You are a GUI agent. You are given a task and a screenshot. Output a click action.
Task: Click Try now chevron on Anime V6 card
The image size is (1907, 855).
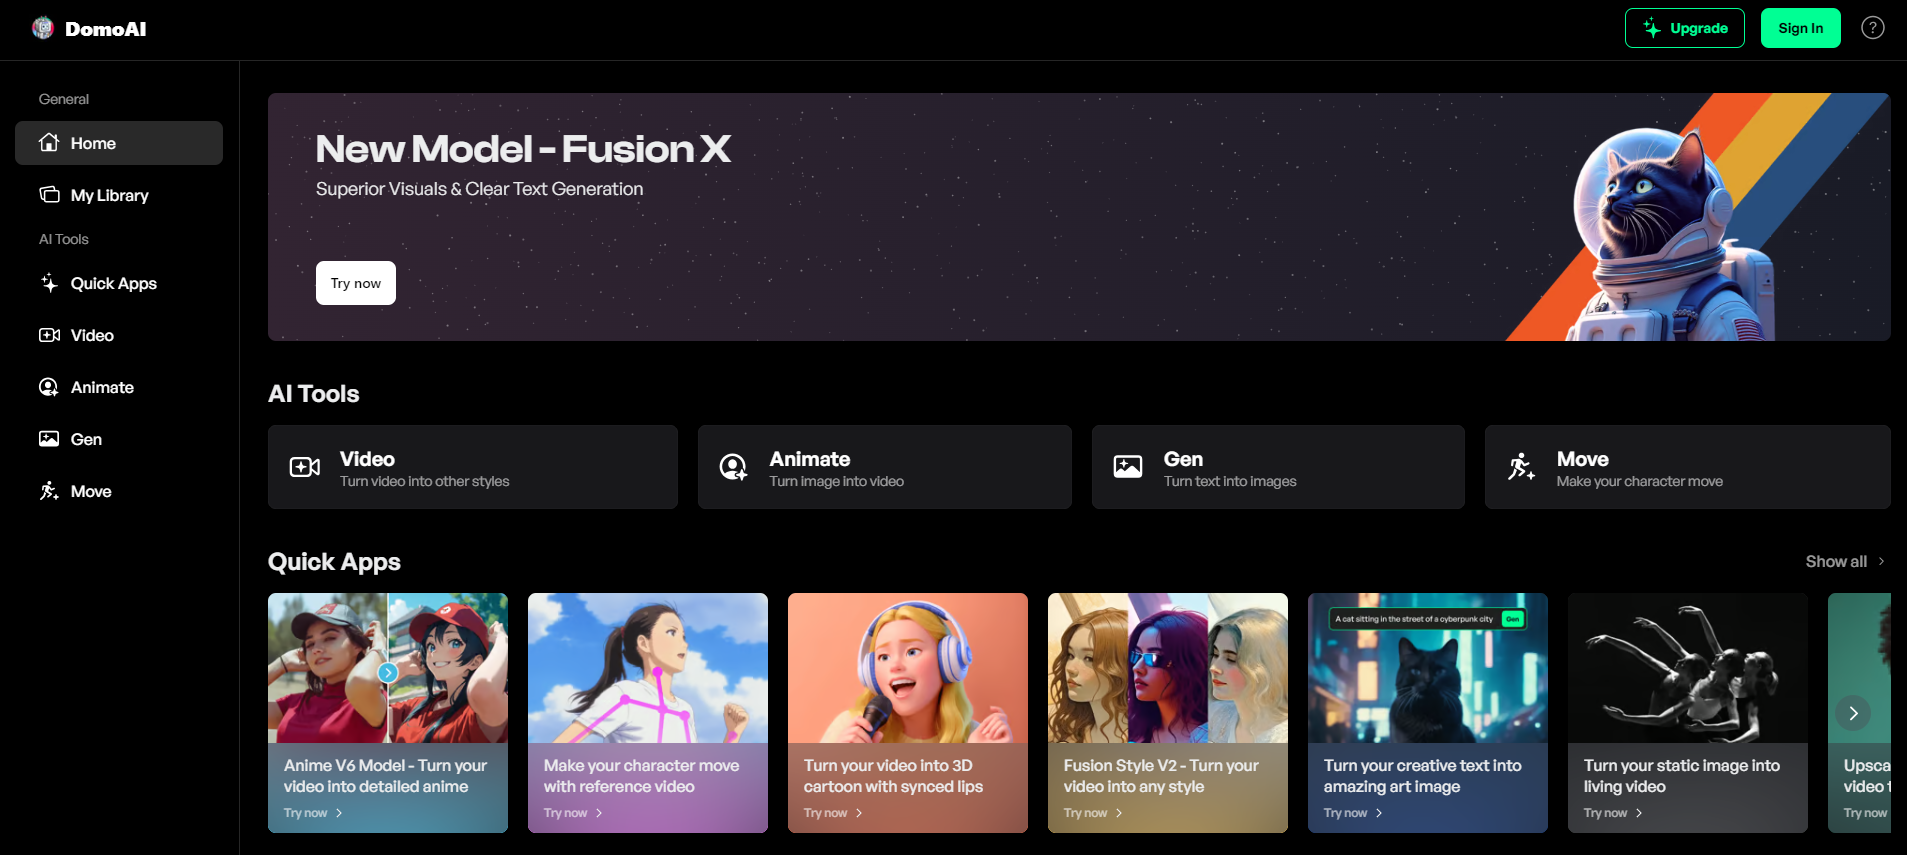pos(339,813)
